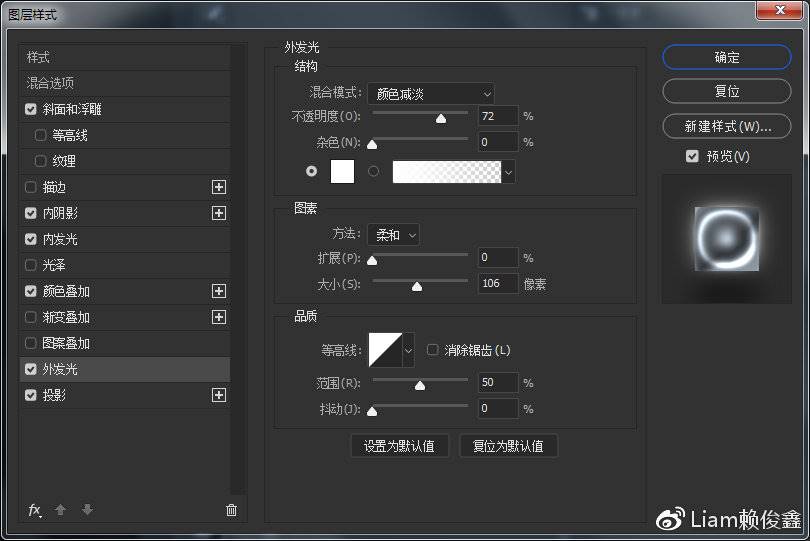810x541 pixels.
Task: Toggle the 内阴影 checkbox
Action: pos(31,213)
